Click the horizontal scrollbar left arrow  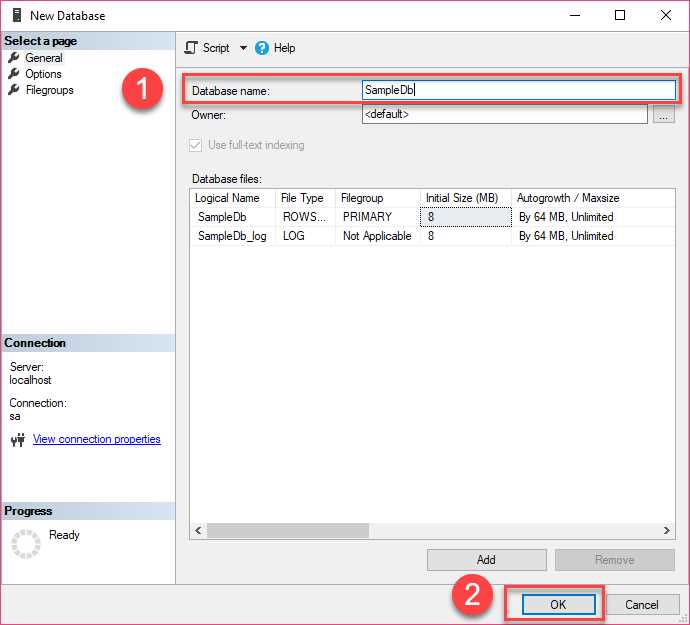198,530
